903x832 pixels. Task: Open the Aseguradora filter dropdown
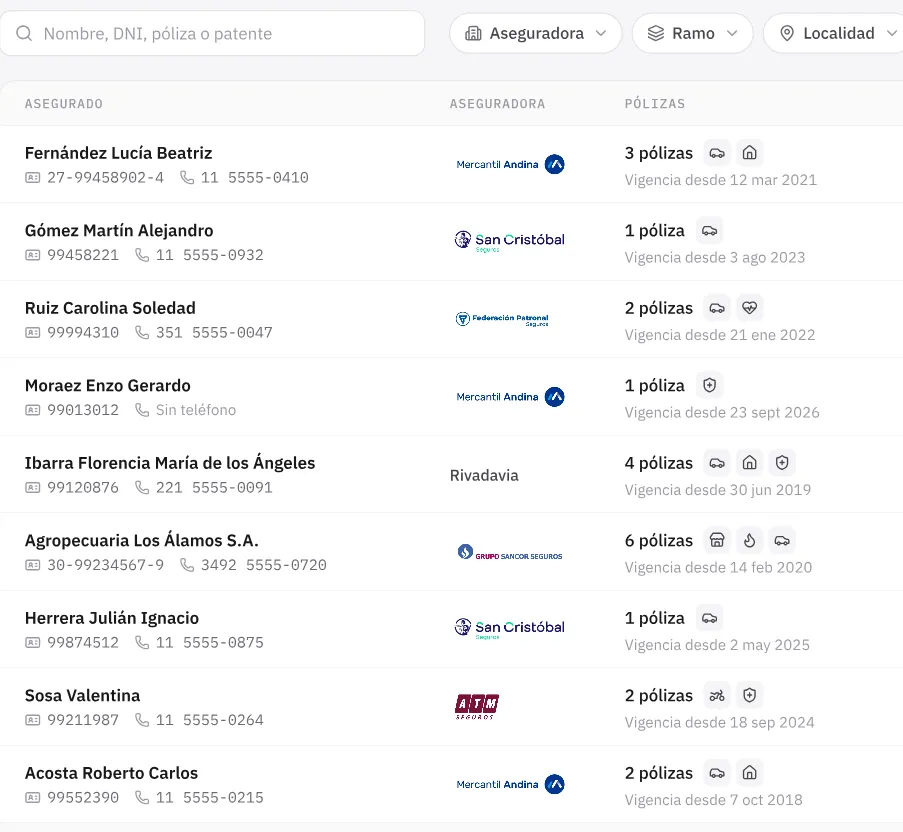tap(536, 33)
